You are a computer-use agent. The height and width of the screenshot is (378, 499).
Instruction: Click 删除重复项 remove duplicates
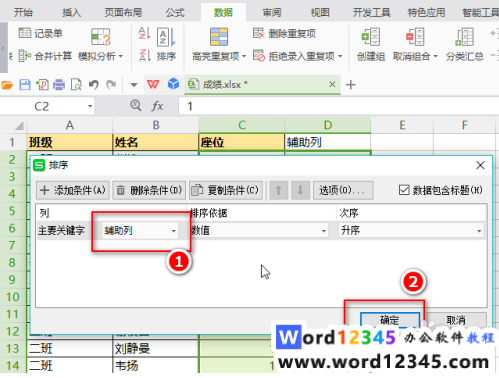[x=284, y=33]
